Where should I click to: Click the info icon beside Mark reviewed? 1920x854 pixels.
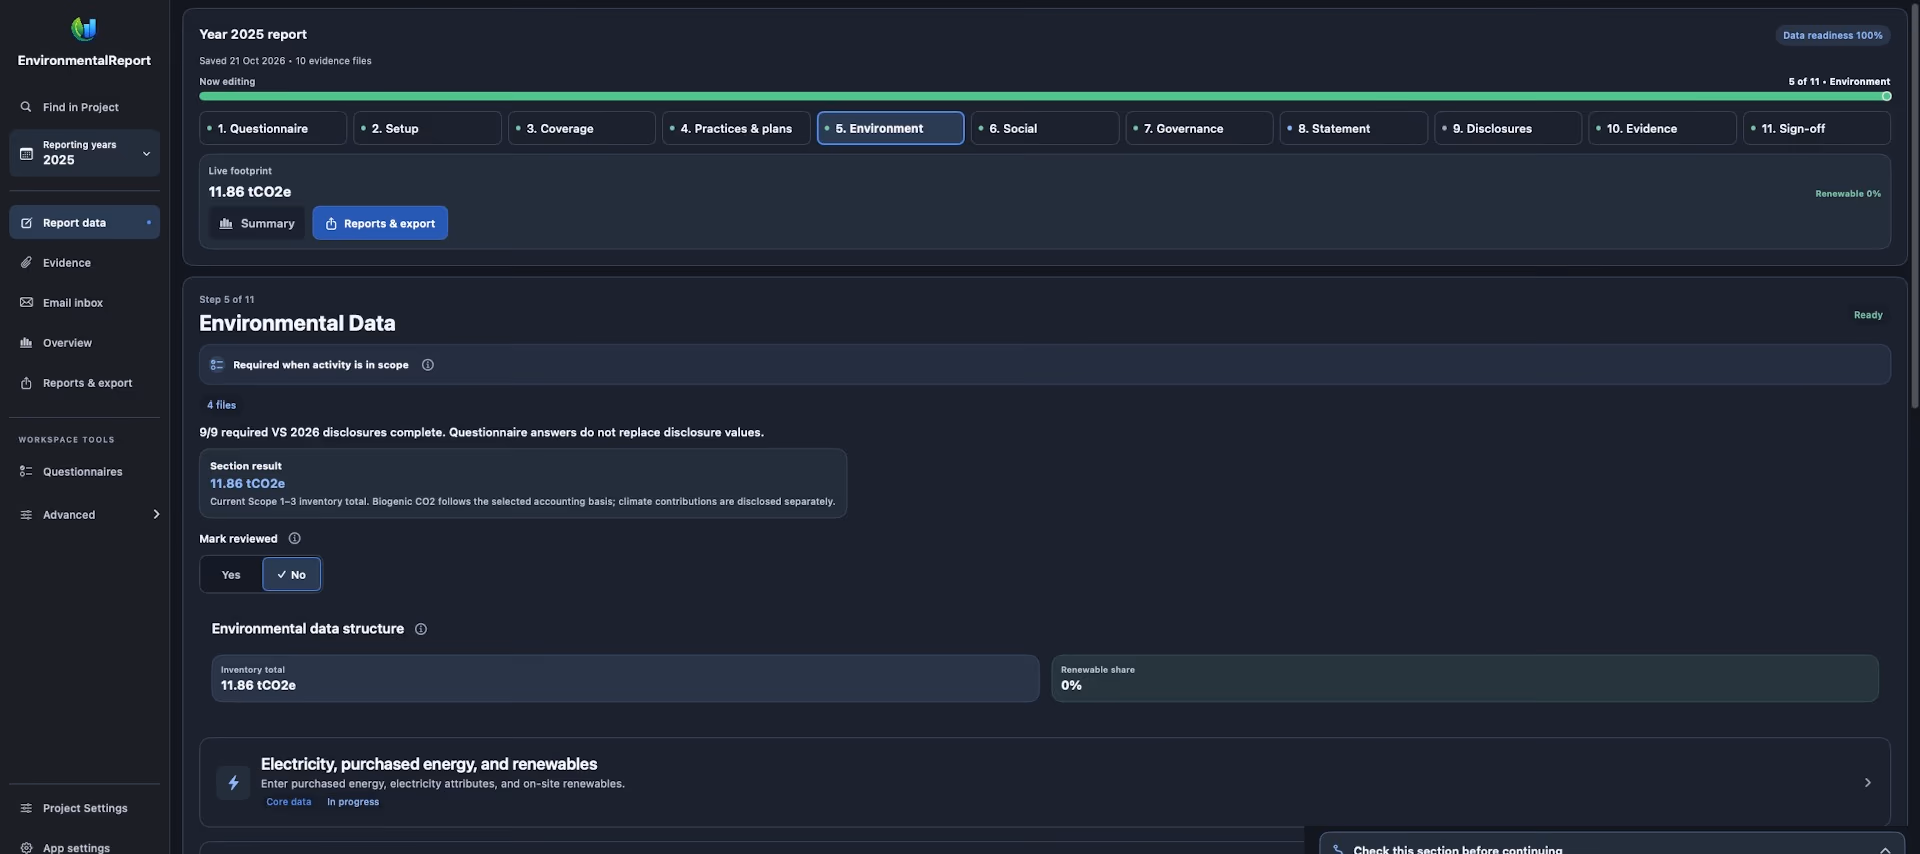pos(294,539)
